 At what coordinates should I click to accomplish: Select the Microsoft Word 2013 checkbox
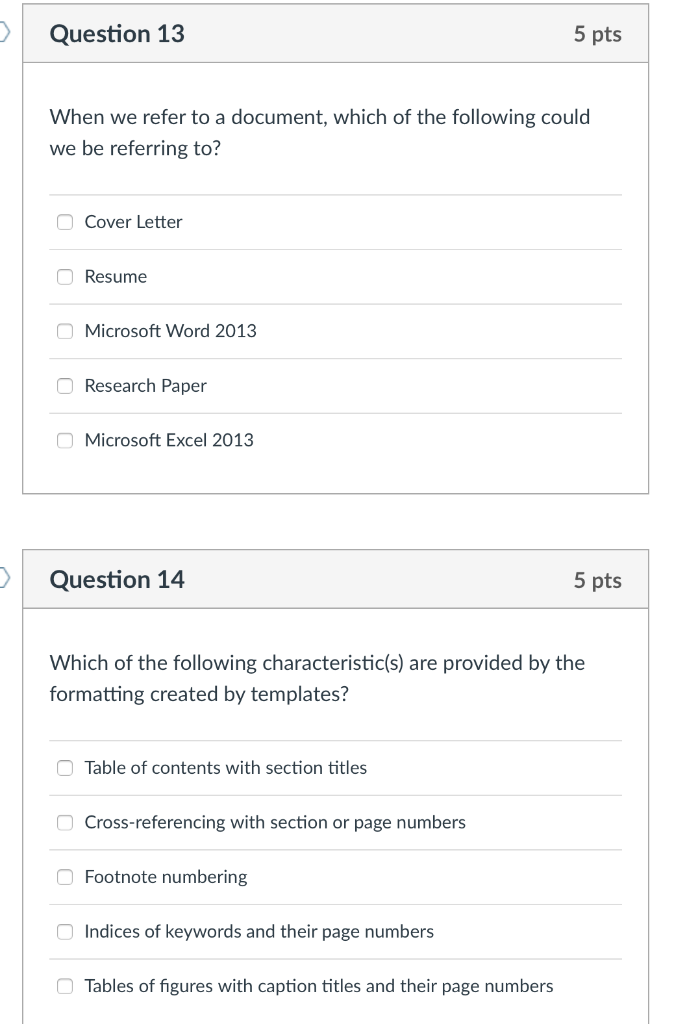pos(64,331)
